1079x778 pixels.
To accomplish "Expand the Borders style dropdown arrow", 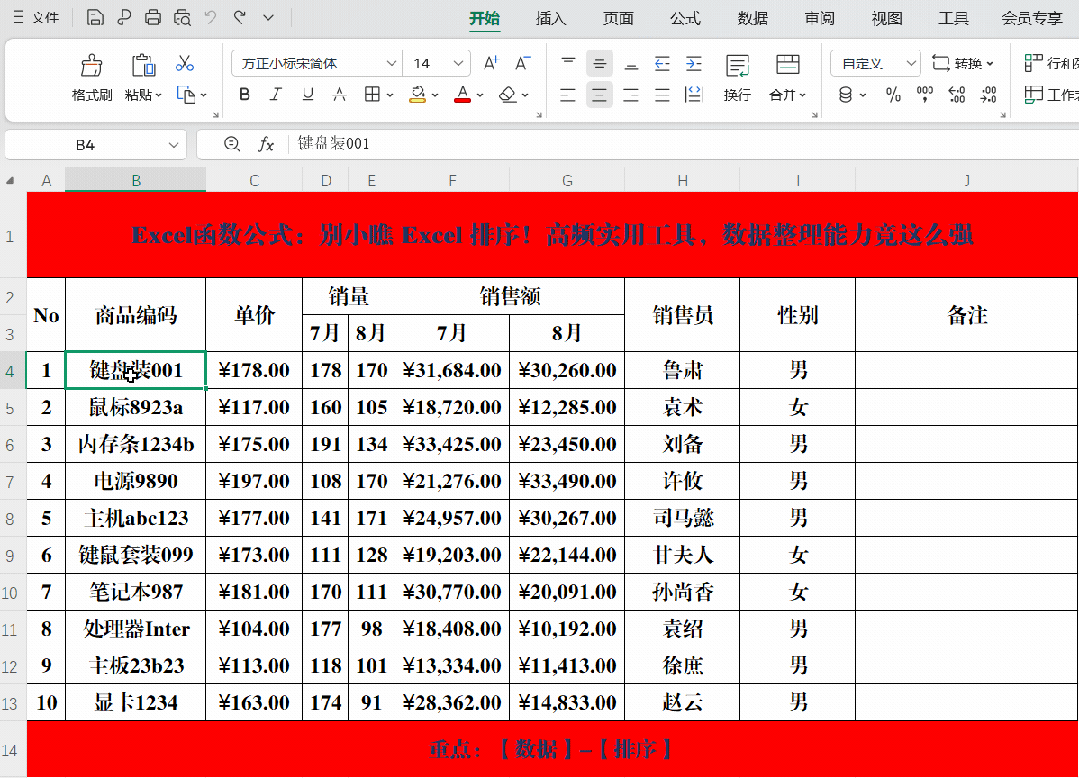I will (389, 95).
